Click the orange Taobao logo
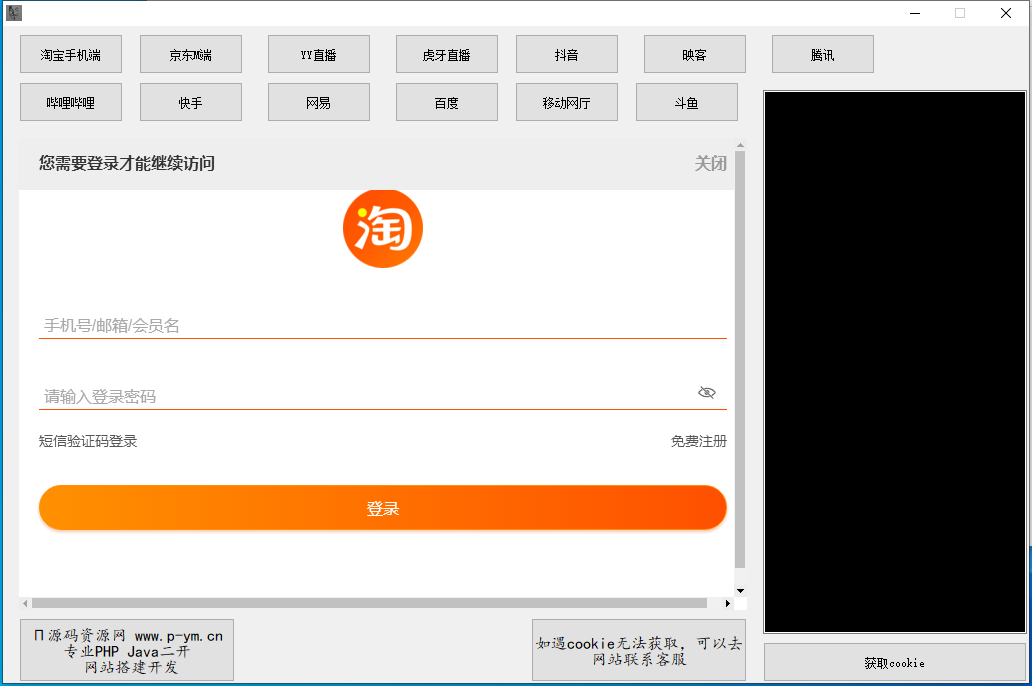This screenshot has height=686, width=1032. (383, 228)
